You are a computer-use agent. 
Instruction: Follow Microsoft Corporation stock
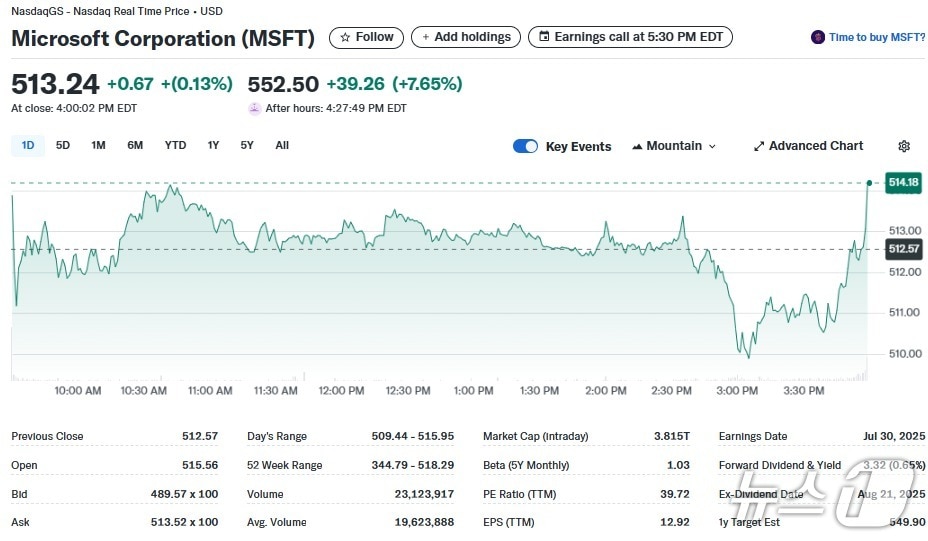click(367, 37)
